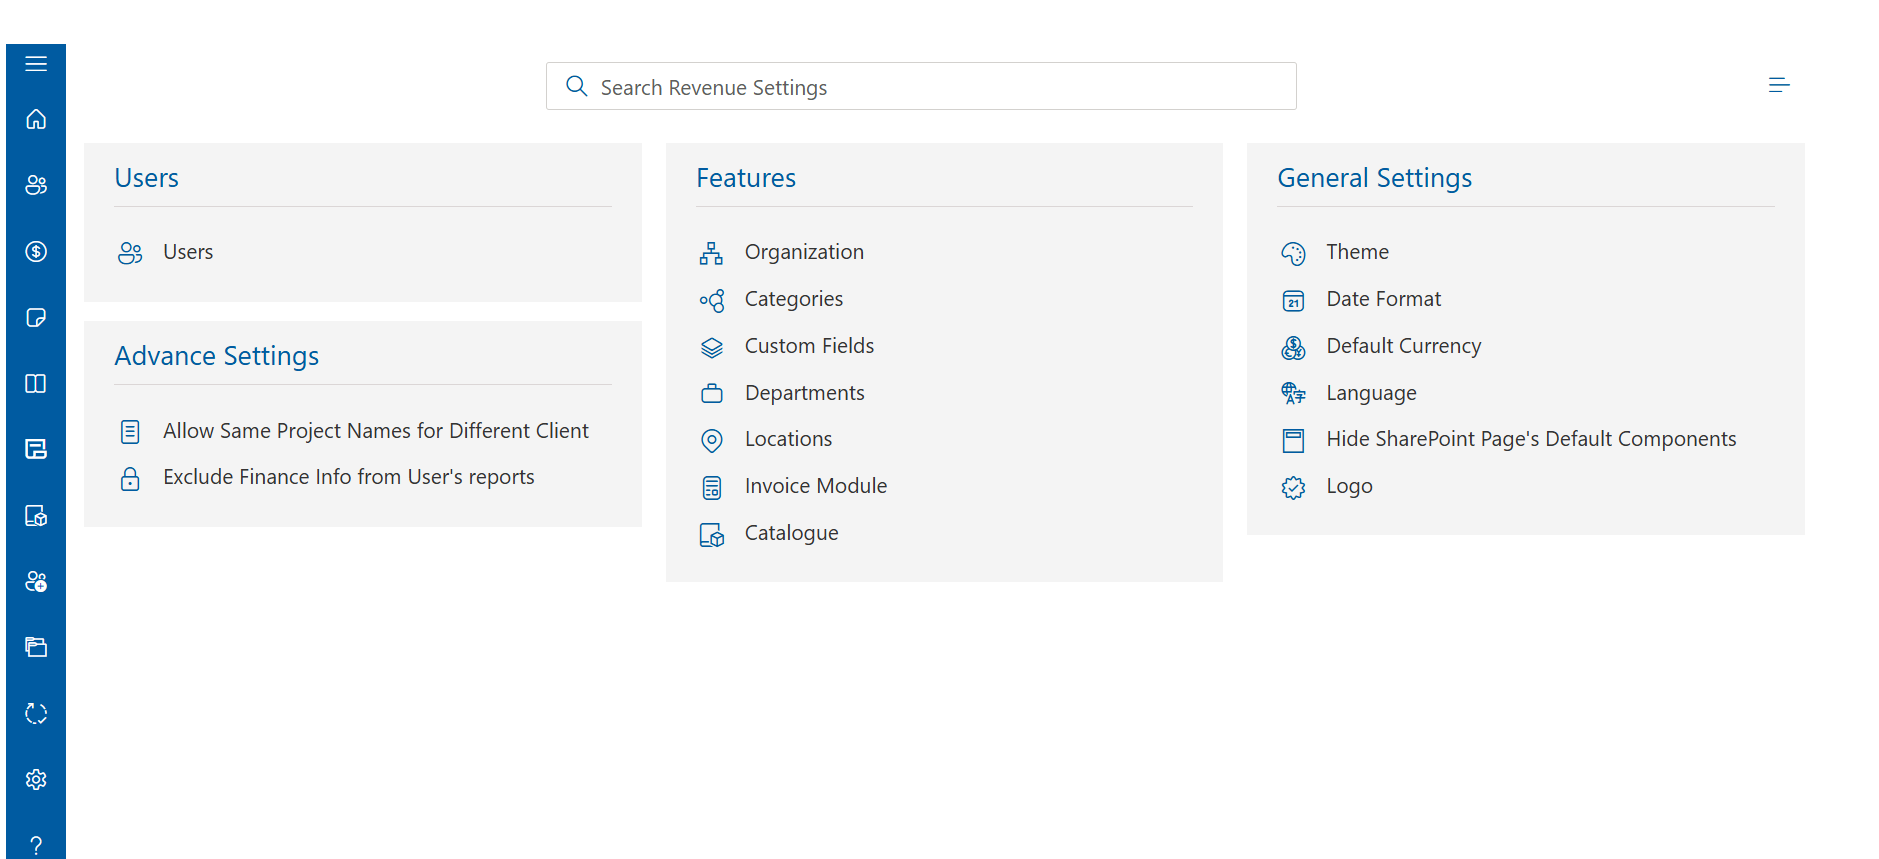Click the Logo badge icon
The image size is (1879, 859).
pos(1293,487)
